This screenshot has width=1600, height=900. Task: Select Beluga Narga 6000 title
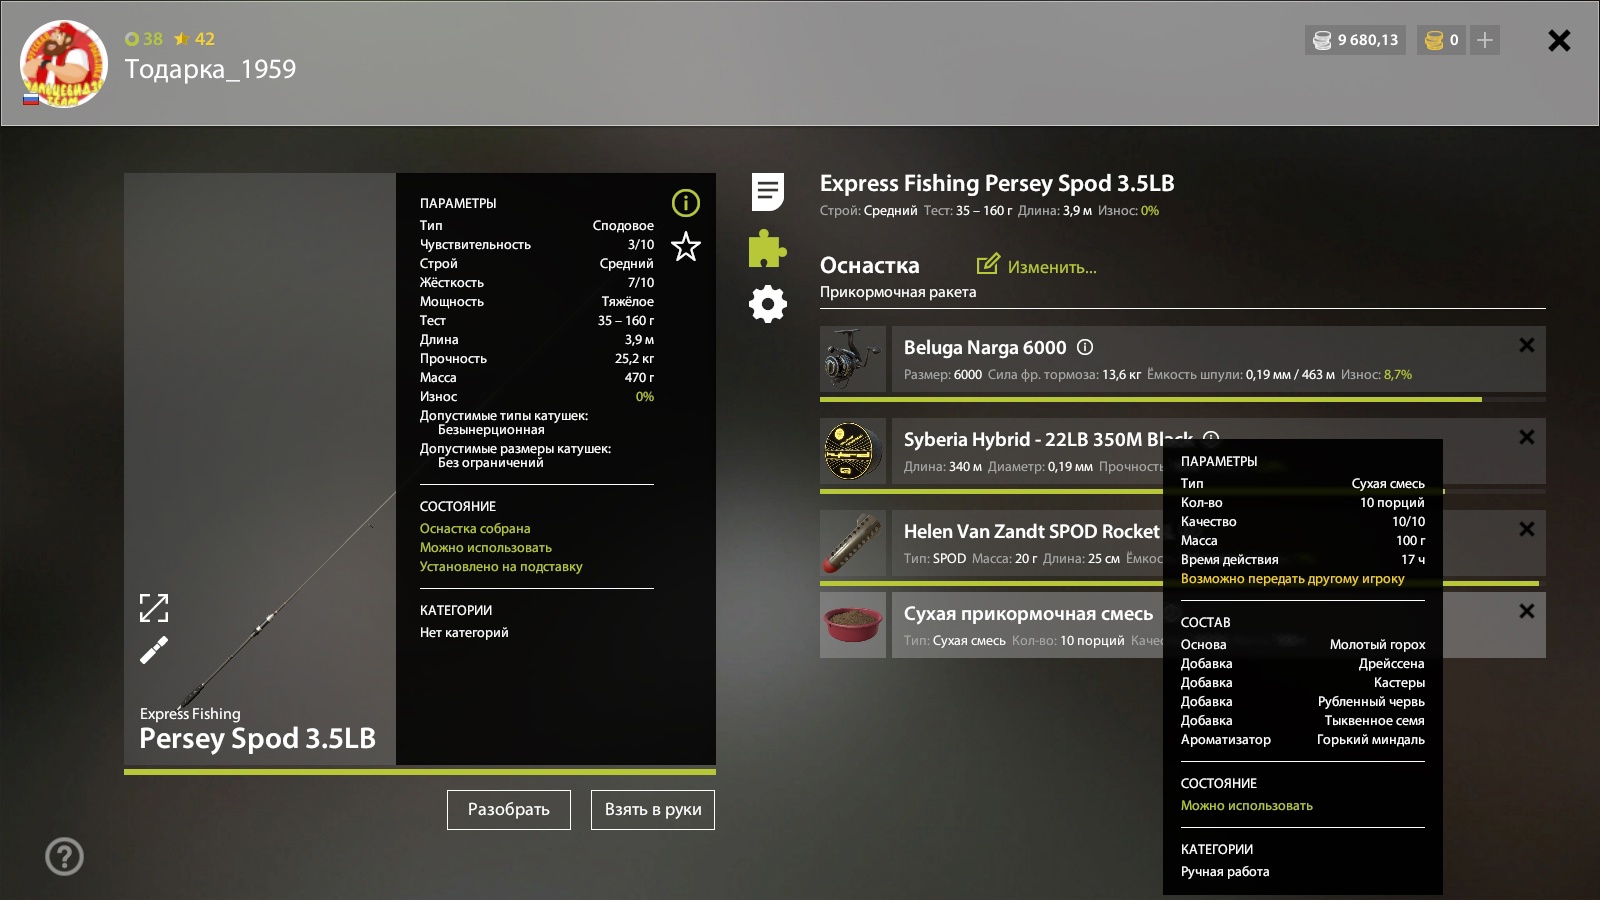tap(985, 347)
